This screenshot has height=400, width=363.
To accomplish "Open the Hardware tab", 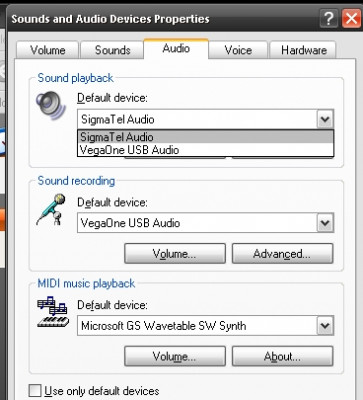I will click(303, 50).
